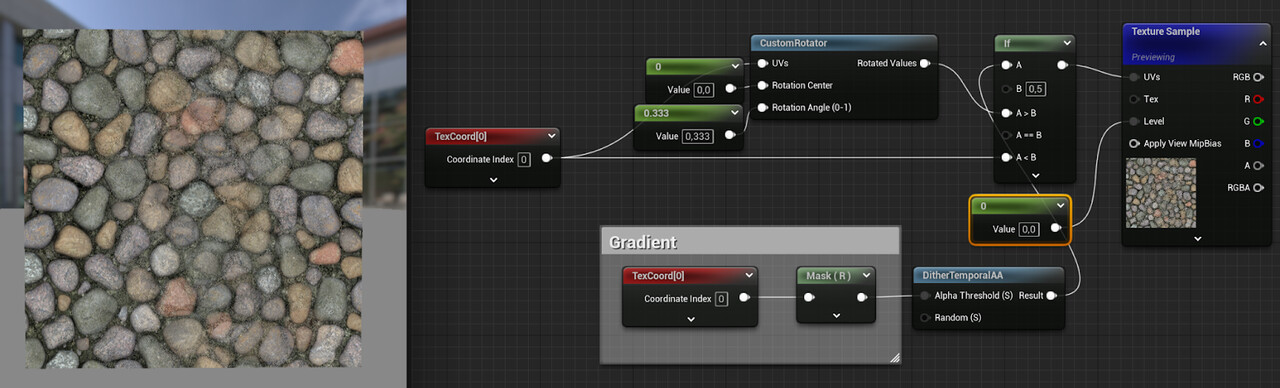Image resolution: width=1280 pixels, height=388 pixels.
Task: Click the Value field of the selected 0 node
Action: point(1028,229)
